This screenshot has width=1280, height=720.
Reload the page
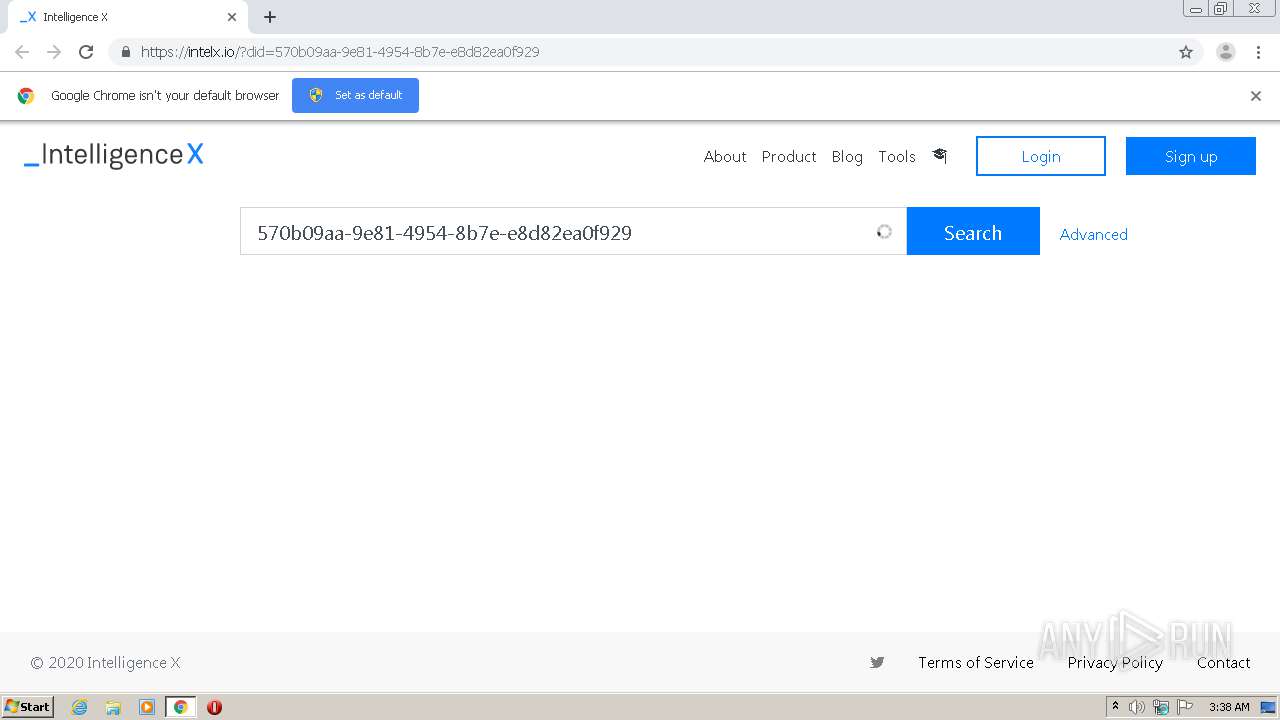point(86,52)
